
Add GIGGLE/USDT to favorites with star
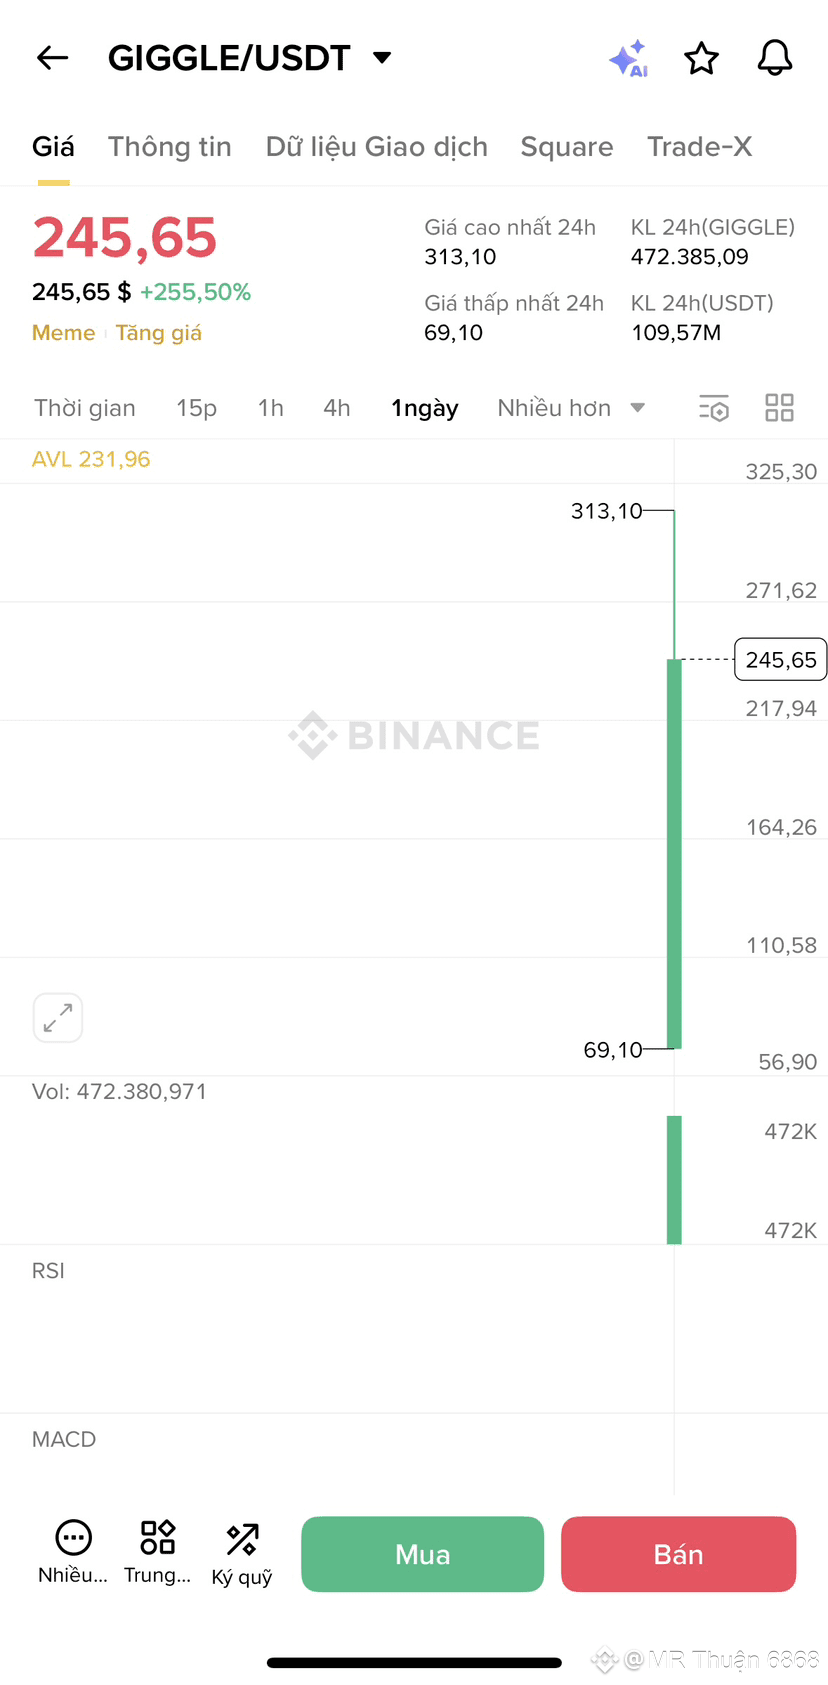(x=702, y=59)
